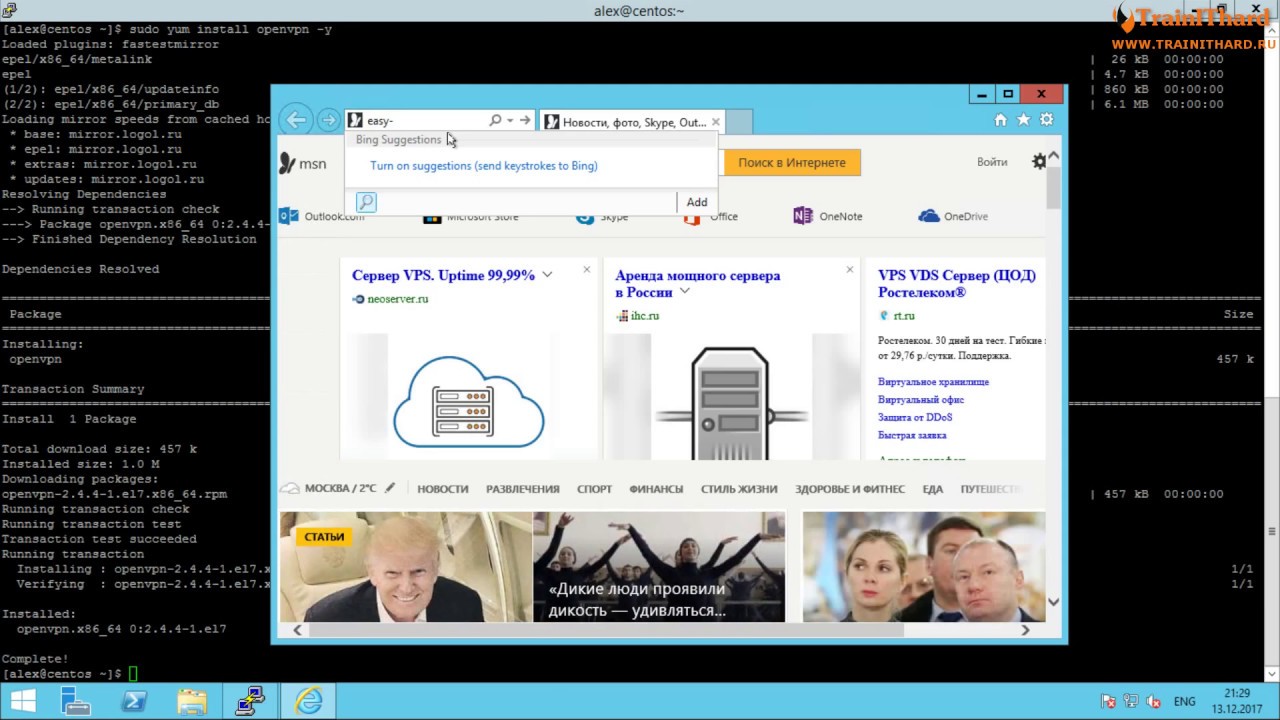Click the horizontal scrollbar left arrow
This screenshot has width=1280, height=720.
pyautogui.click(x=297, y=629)
